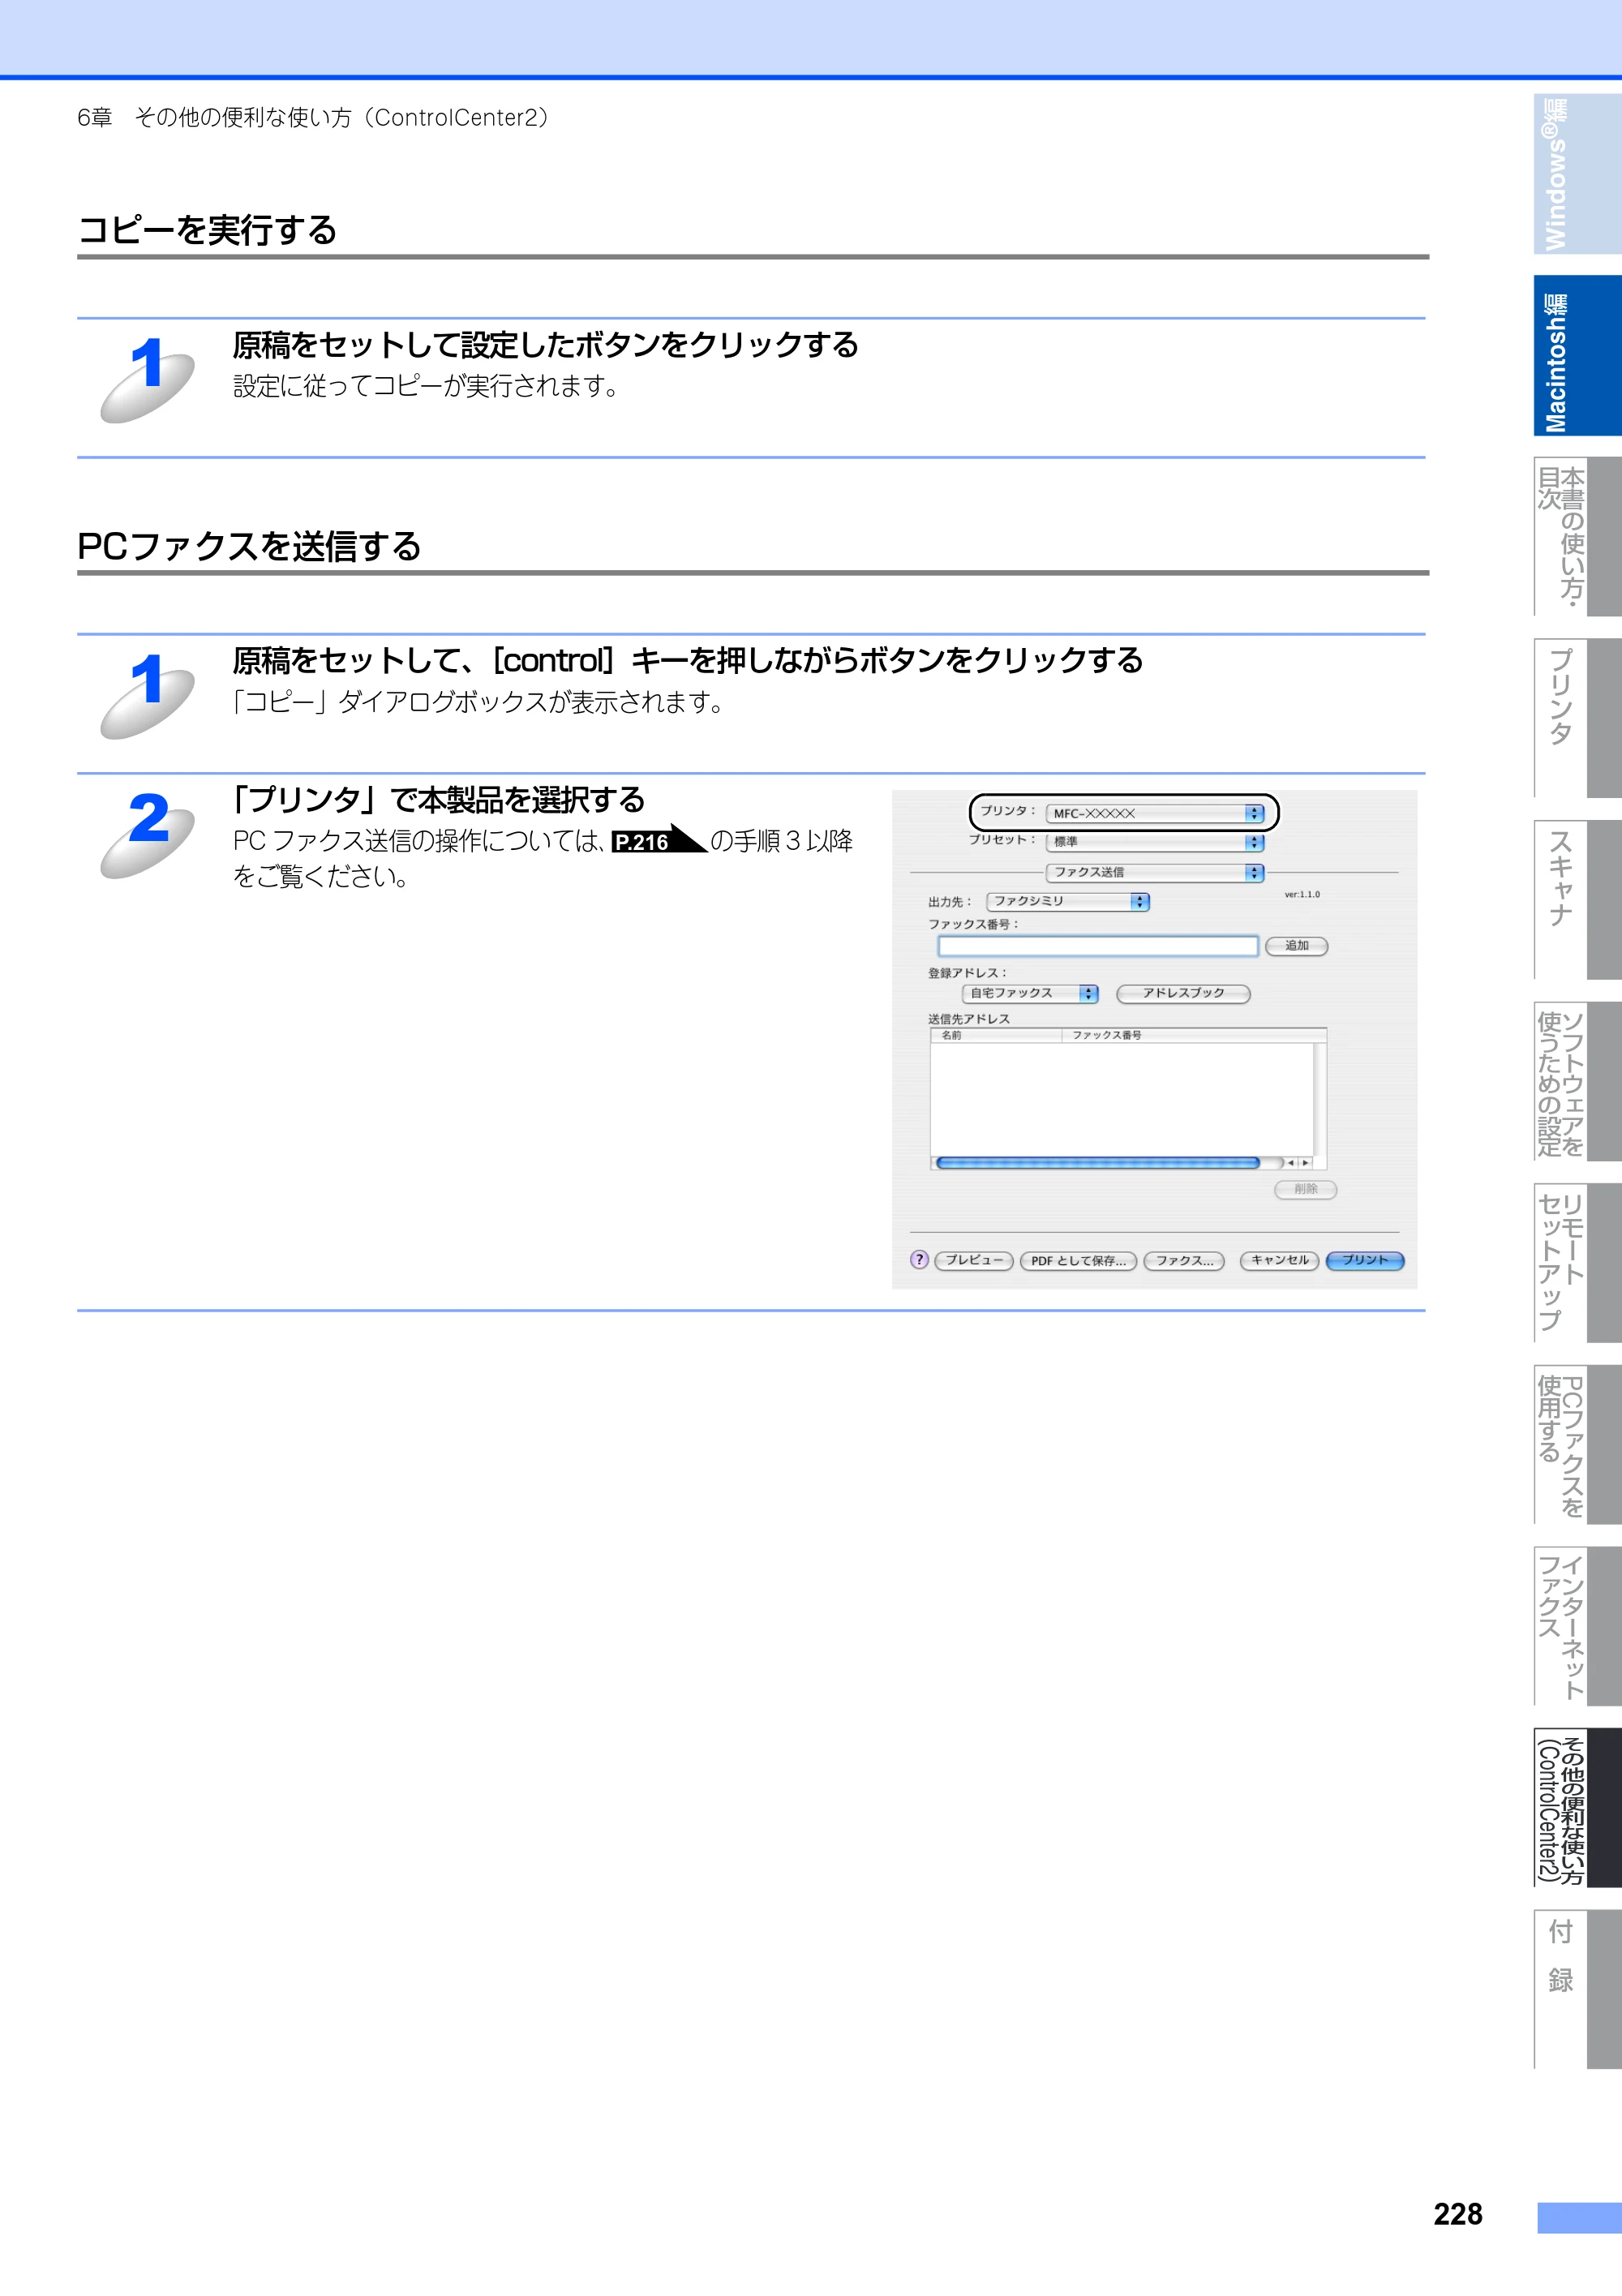Open the その他の便利な使い方 (ControlCenter2) side tab

[x=1577, y=1808]
